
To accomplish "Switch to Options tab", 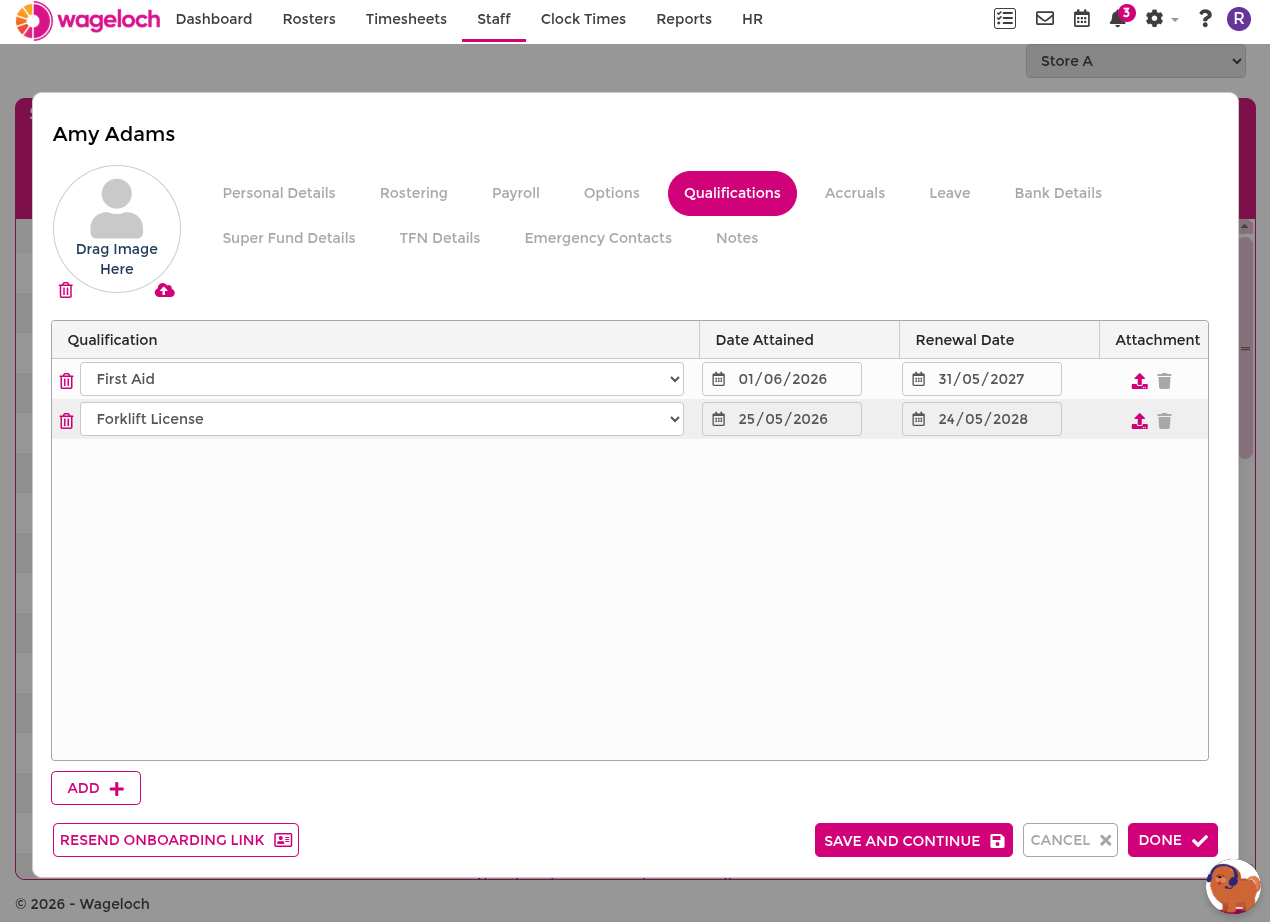I will [x=612, y=193].
